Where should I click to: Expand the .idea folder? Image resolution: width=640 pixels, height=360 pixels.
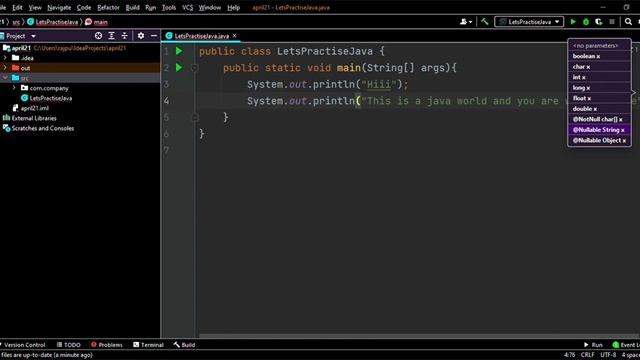click(5, 58)
